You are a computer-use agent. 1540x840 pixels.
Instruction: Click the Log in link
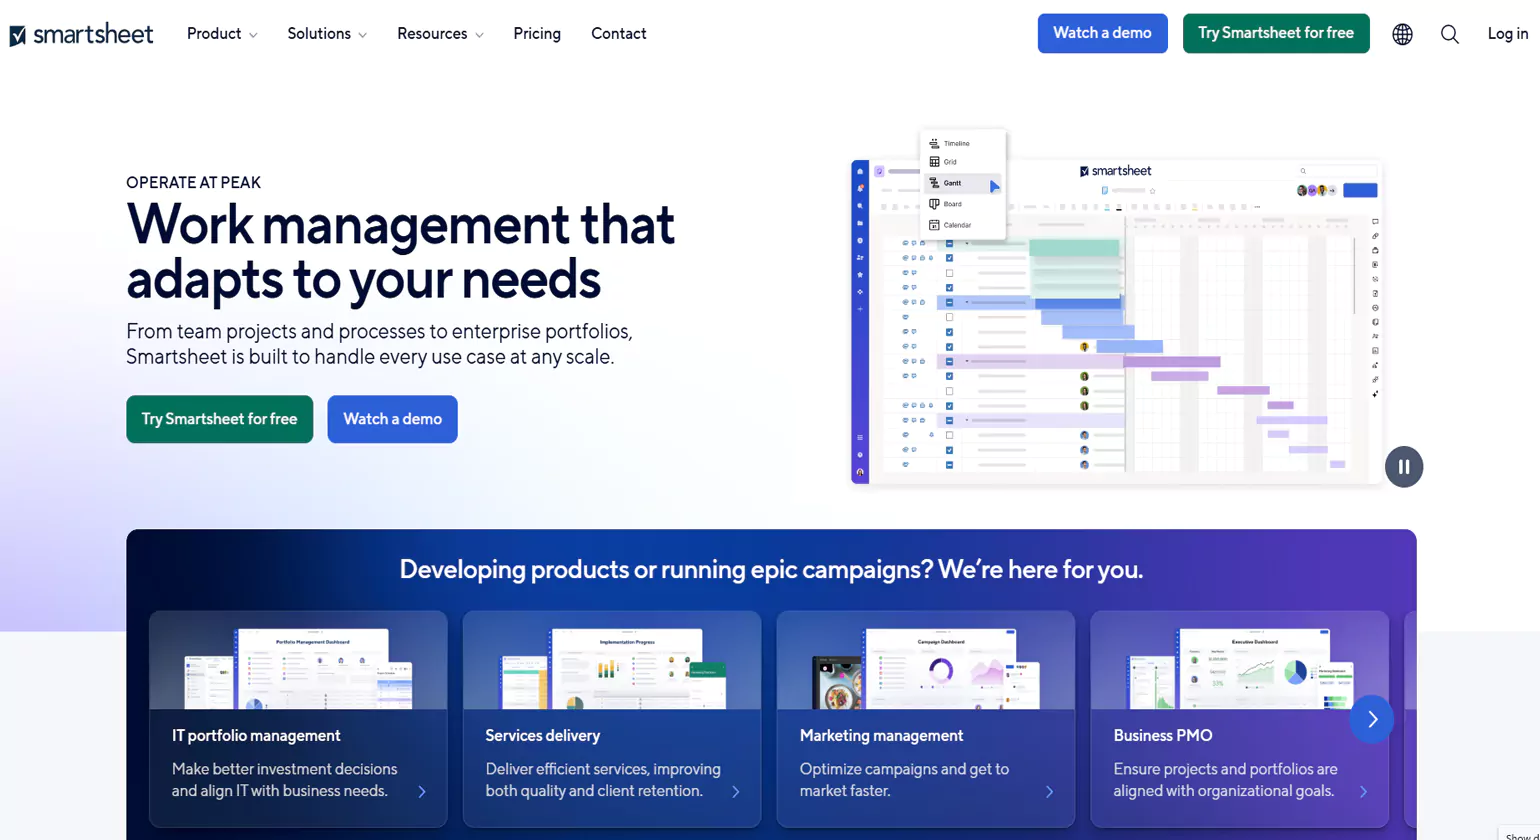point(1506,33)
